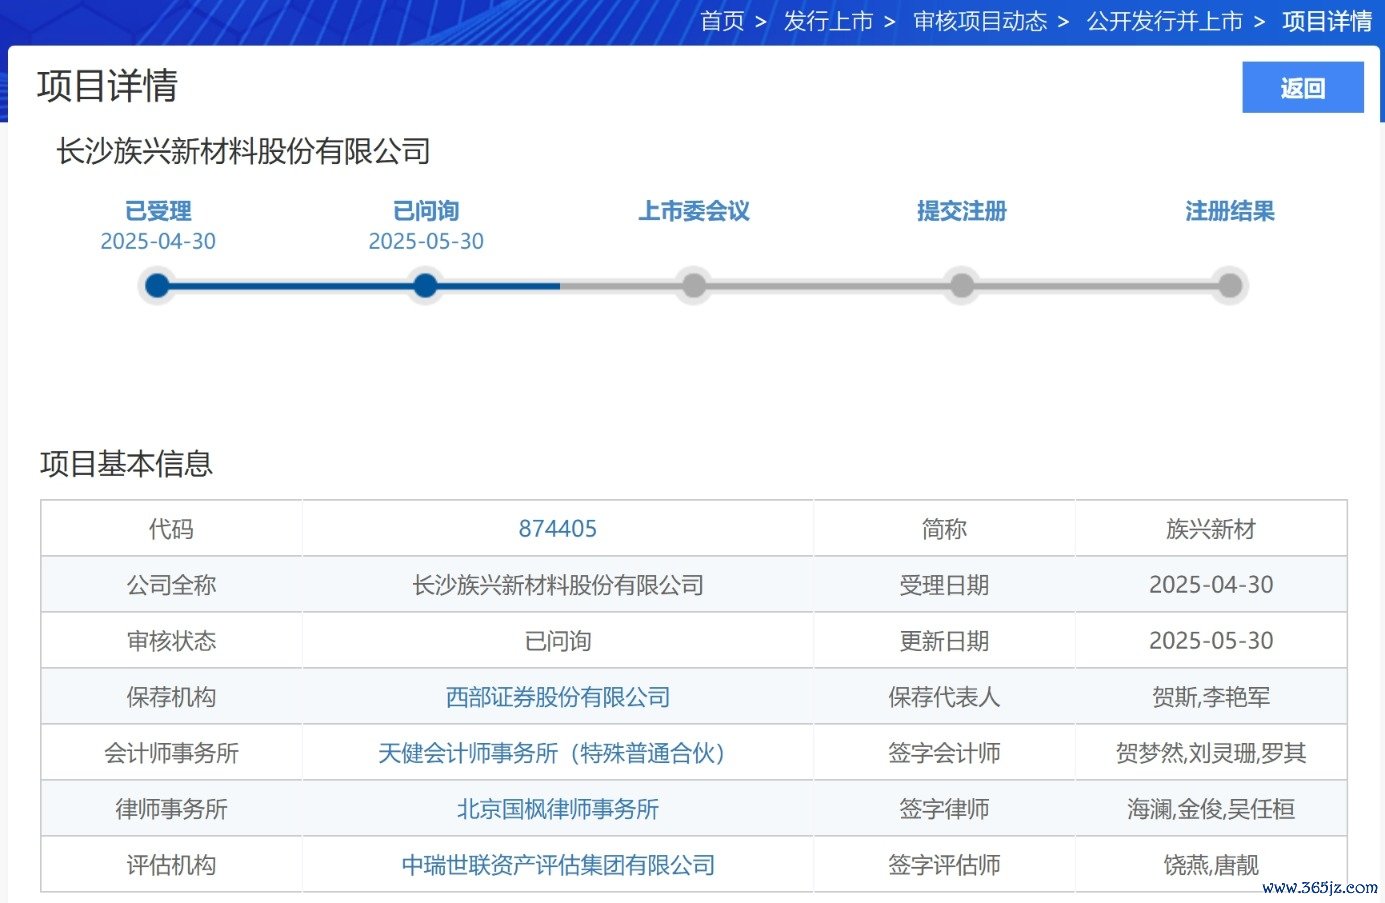Open stock code 874405 link
Image resolution: width=1385 pixels, height=903 pixels.
tap(557, 529)
